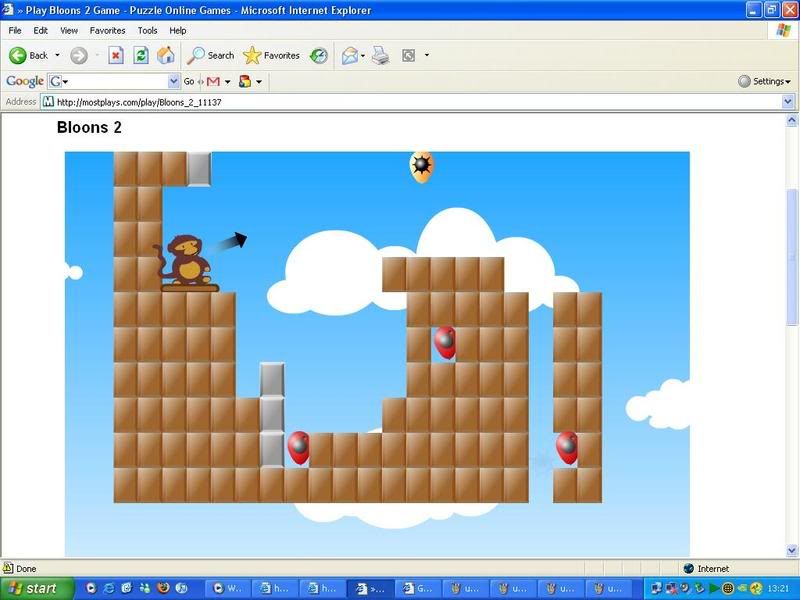Click red bloon inside middle brick tower

[x=445, y=342]
